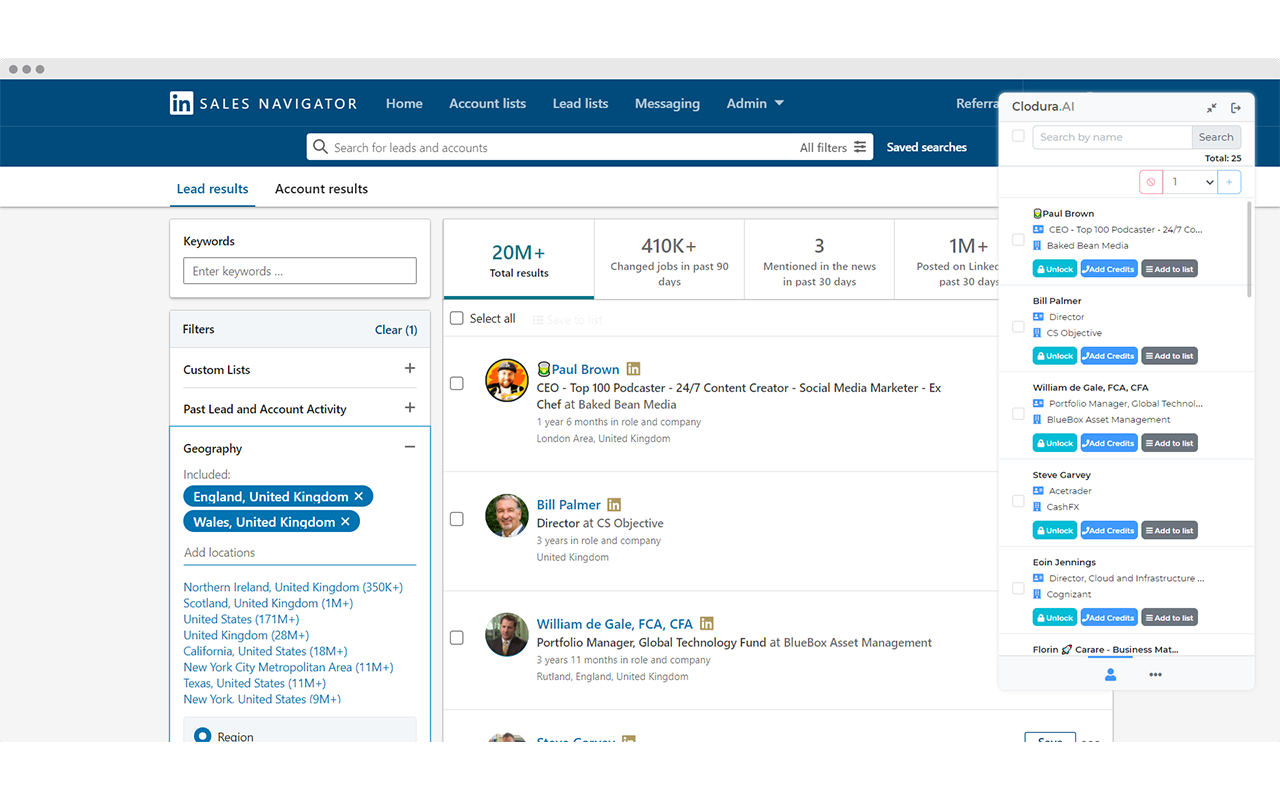Open BlueBox Asset Management company link
This screenshot has width=1280, height=800.
857,642
